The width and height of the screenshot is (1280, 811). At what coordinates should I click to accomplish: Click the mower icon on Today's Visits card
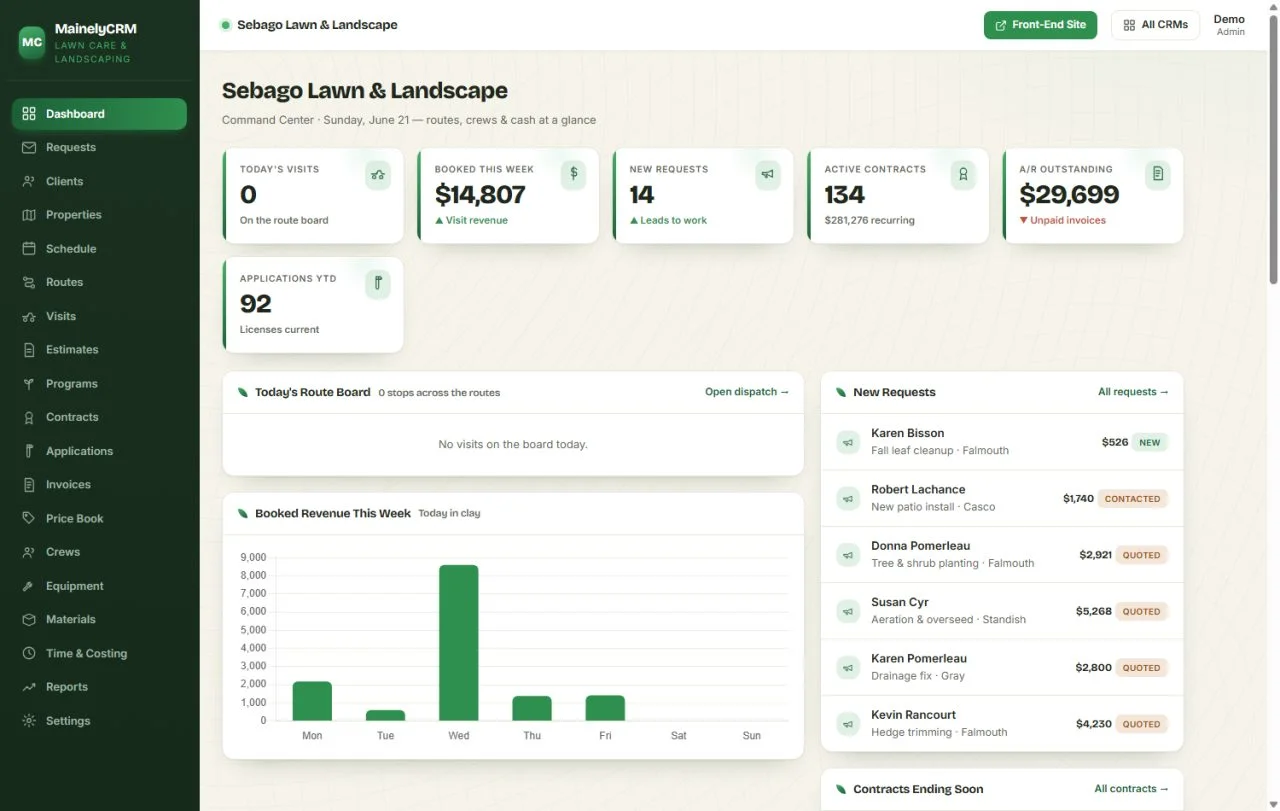(x=378, y=175)
